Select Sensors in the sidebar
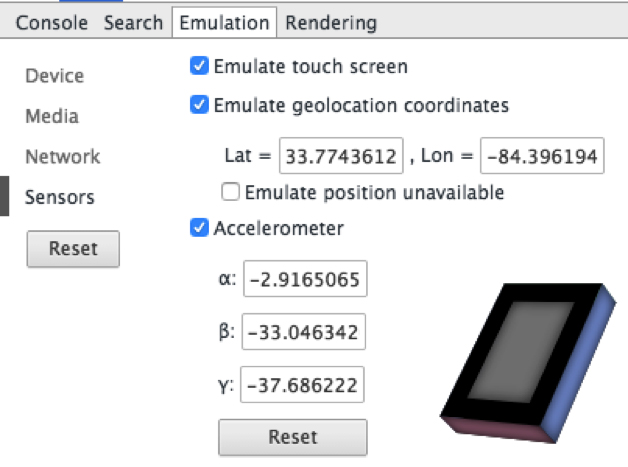 click(60, 197)
